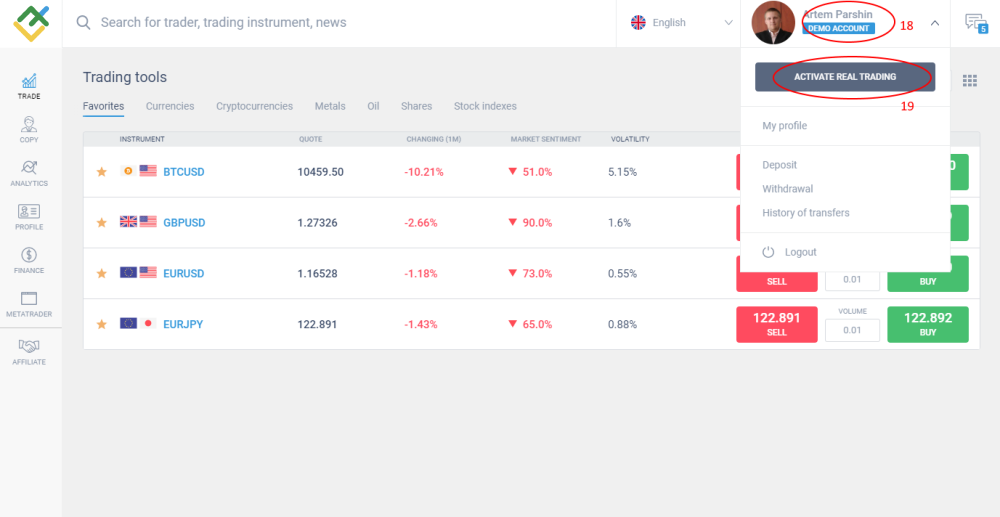The width and height of the screenshot is (1000, 517).
Task: Open the Profile sidebar icon
Action: coord(29,216)
